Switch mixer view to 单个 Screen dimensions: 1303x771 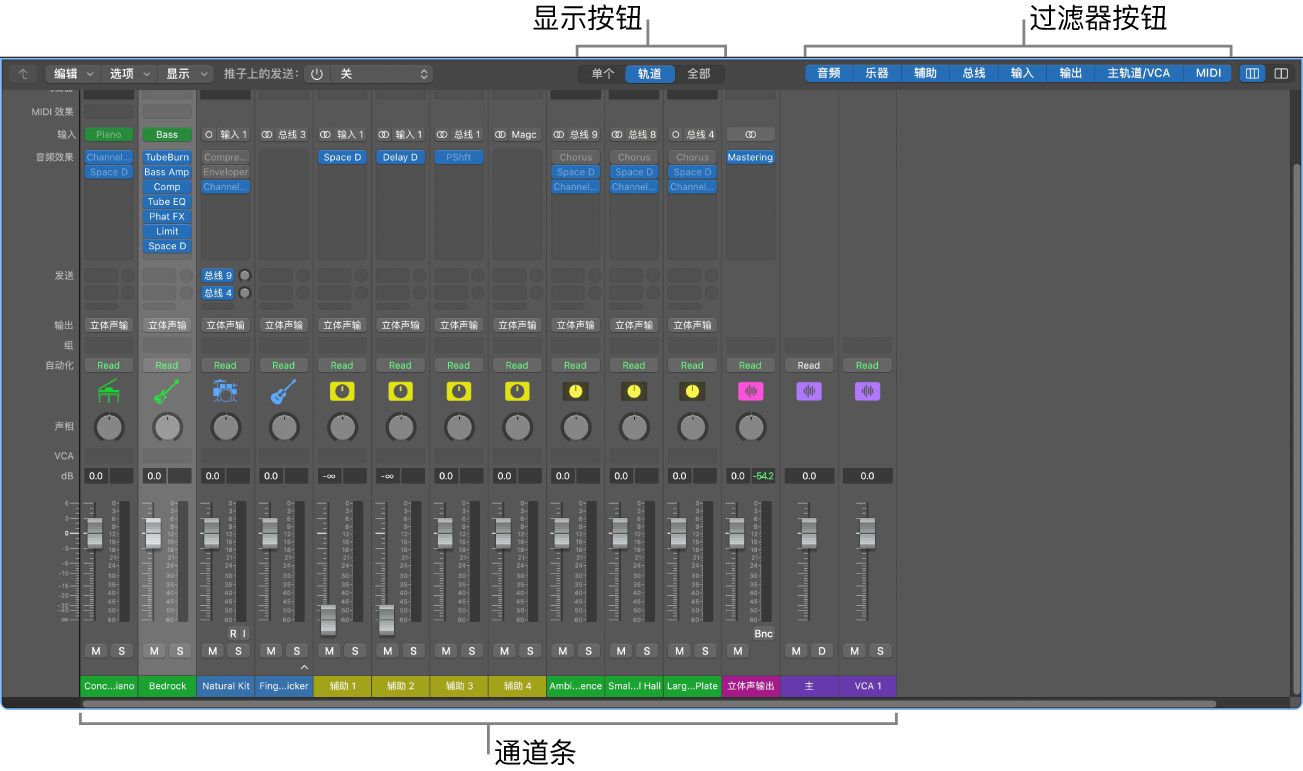(x=603, y=74)
